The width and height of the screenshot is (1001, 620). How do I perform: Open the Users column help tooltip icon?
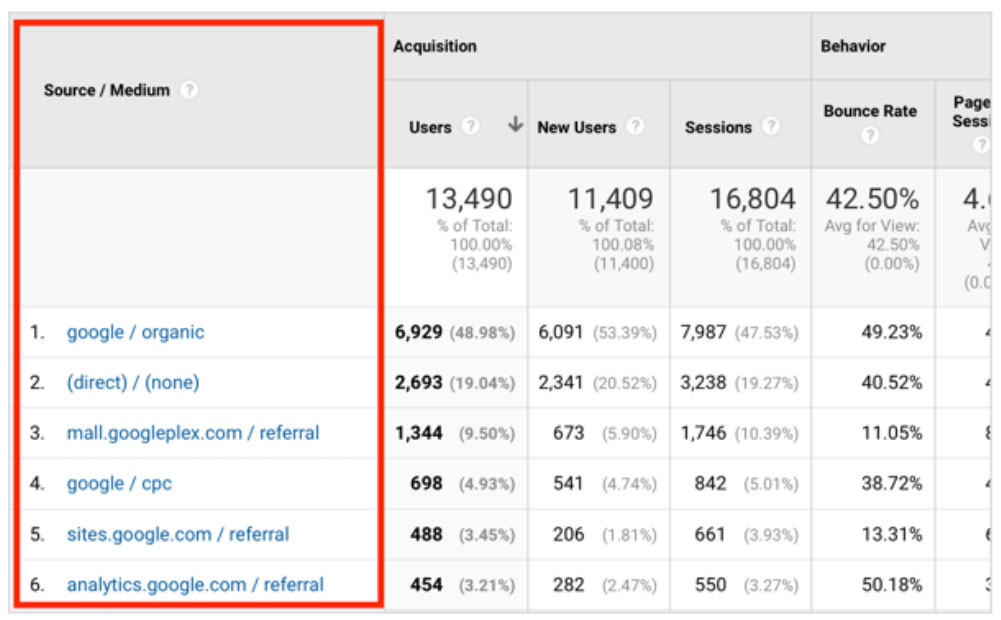[x=469, y=127]
